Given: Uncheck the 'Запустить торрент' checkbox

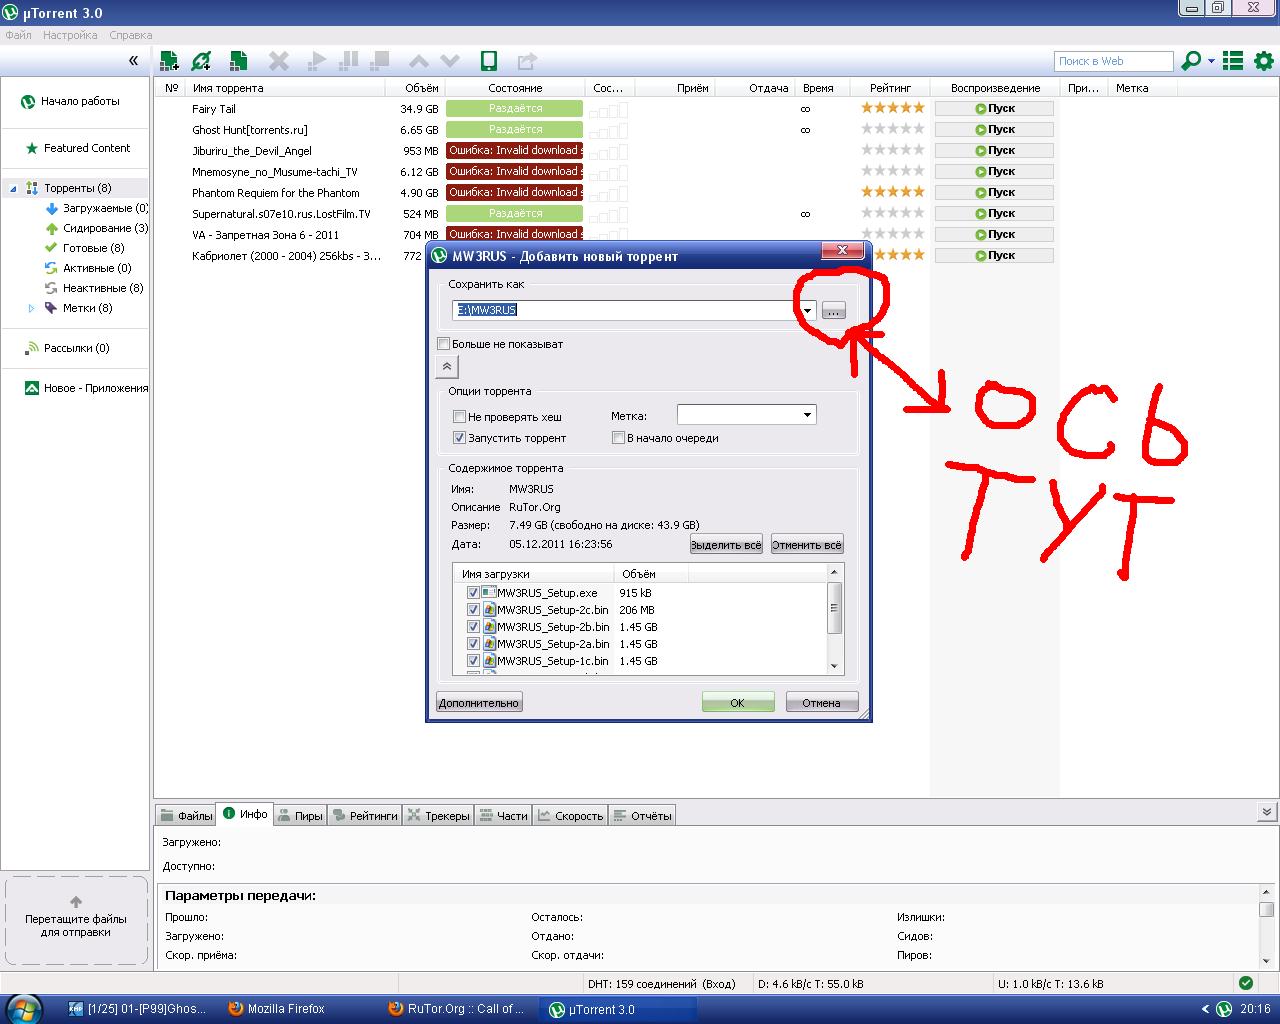Looking at the screenshot, I should point(460,438).
